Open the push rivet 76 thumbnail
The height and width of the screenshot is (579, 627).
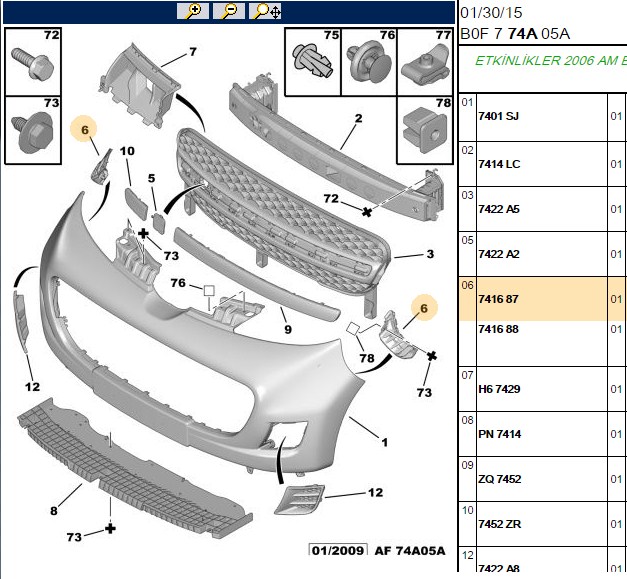tap(369, 62)
